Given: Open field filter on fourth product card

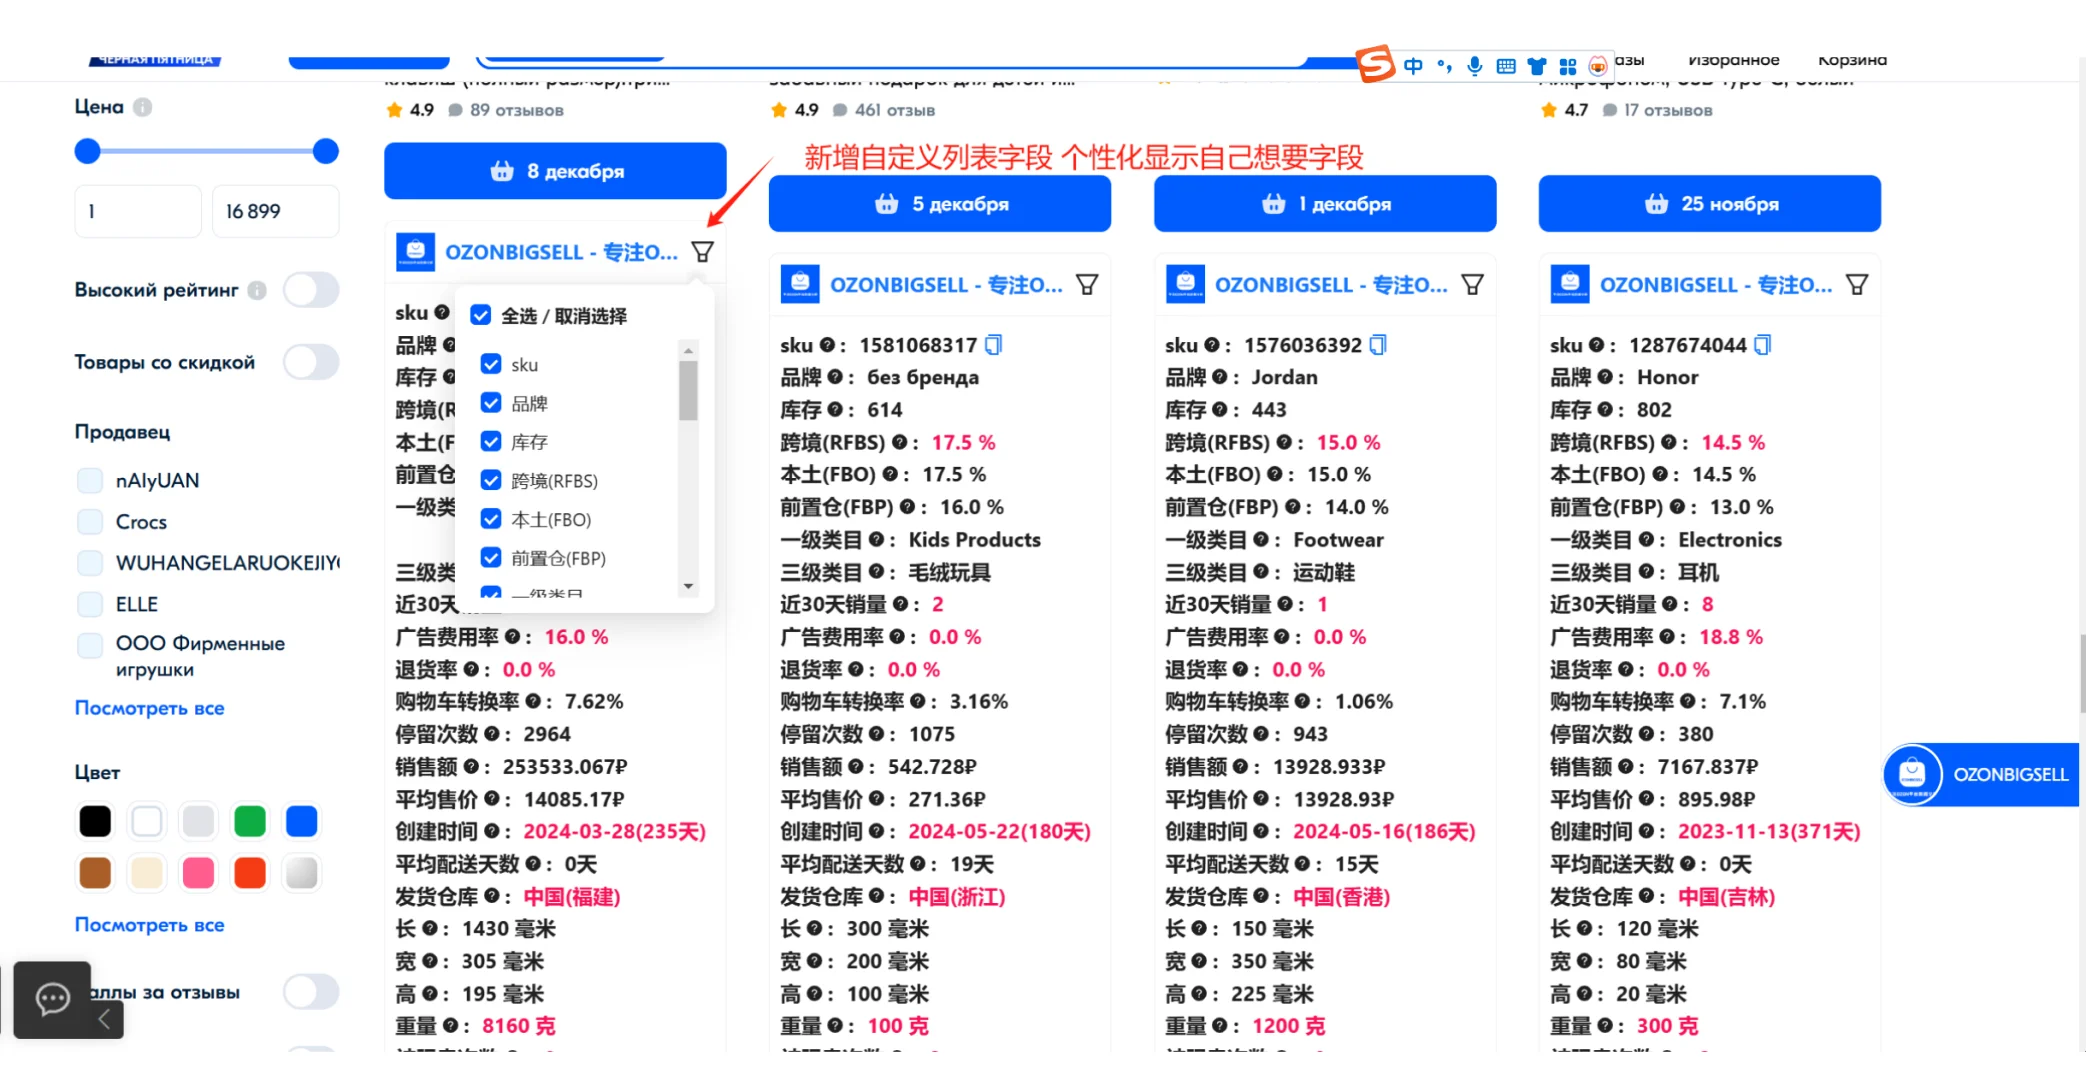Looking at the screenshot, I should 1857,285.
